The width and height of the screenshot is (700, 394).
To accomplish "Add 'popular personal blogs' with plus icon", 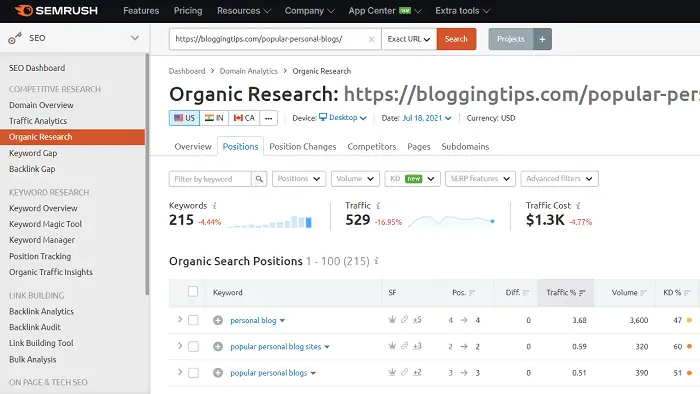I will [x=218, y=373].
